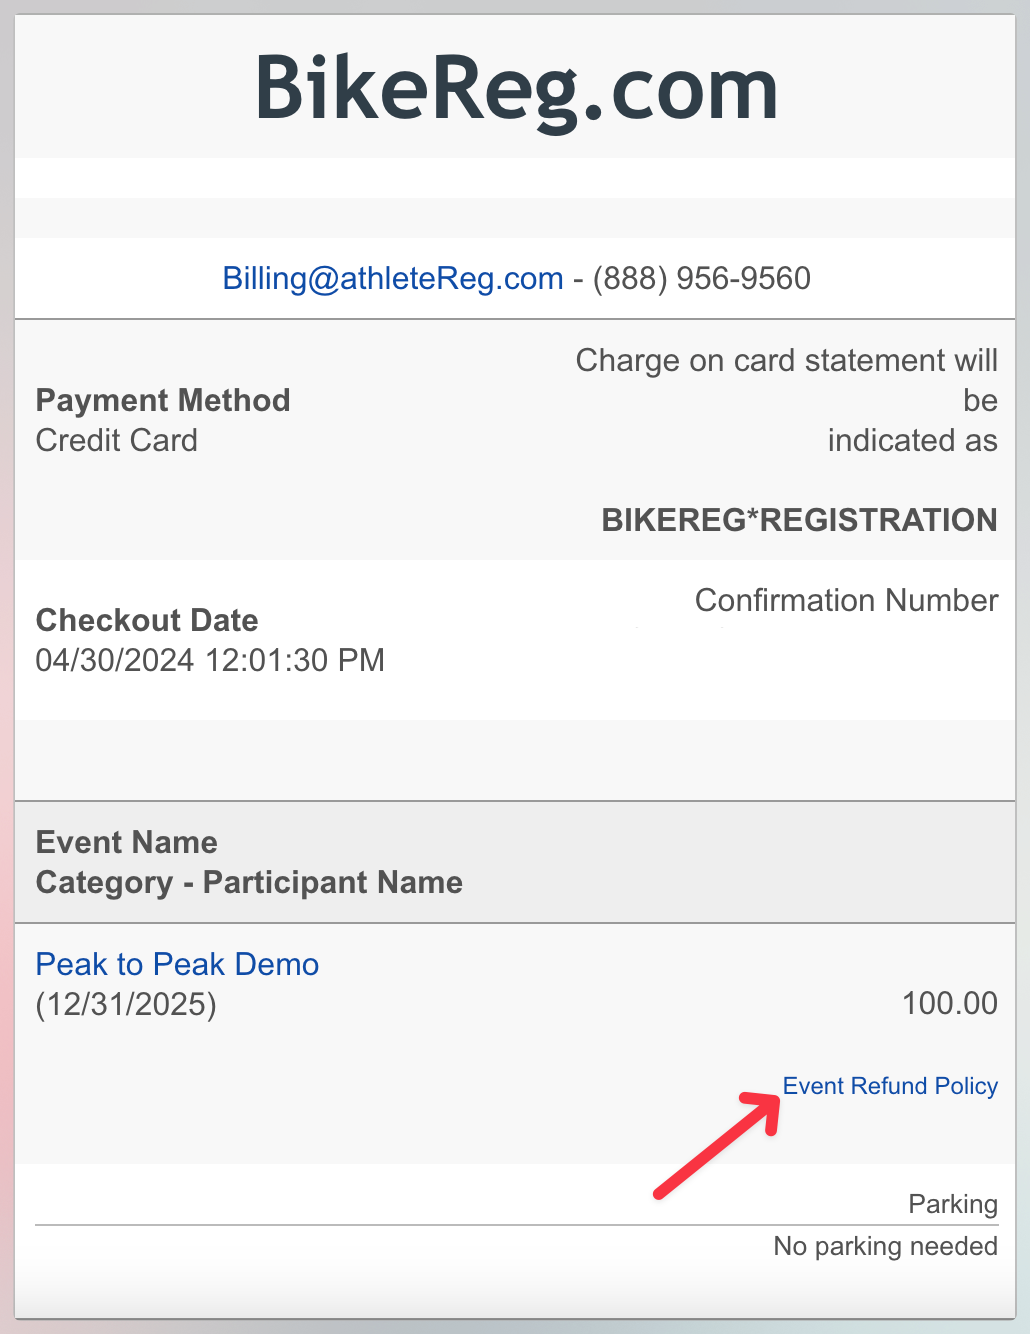The width and height of the screenshot is (1030, 1334).
Task: Click the 100.00 price amount
Action: [x=950, y=1003]
